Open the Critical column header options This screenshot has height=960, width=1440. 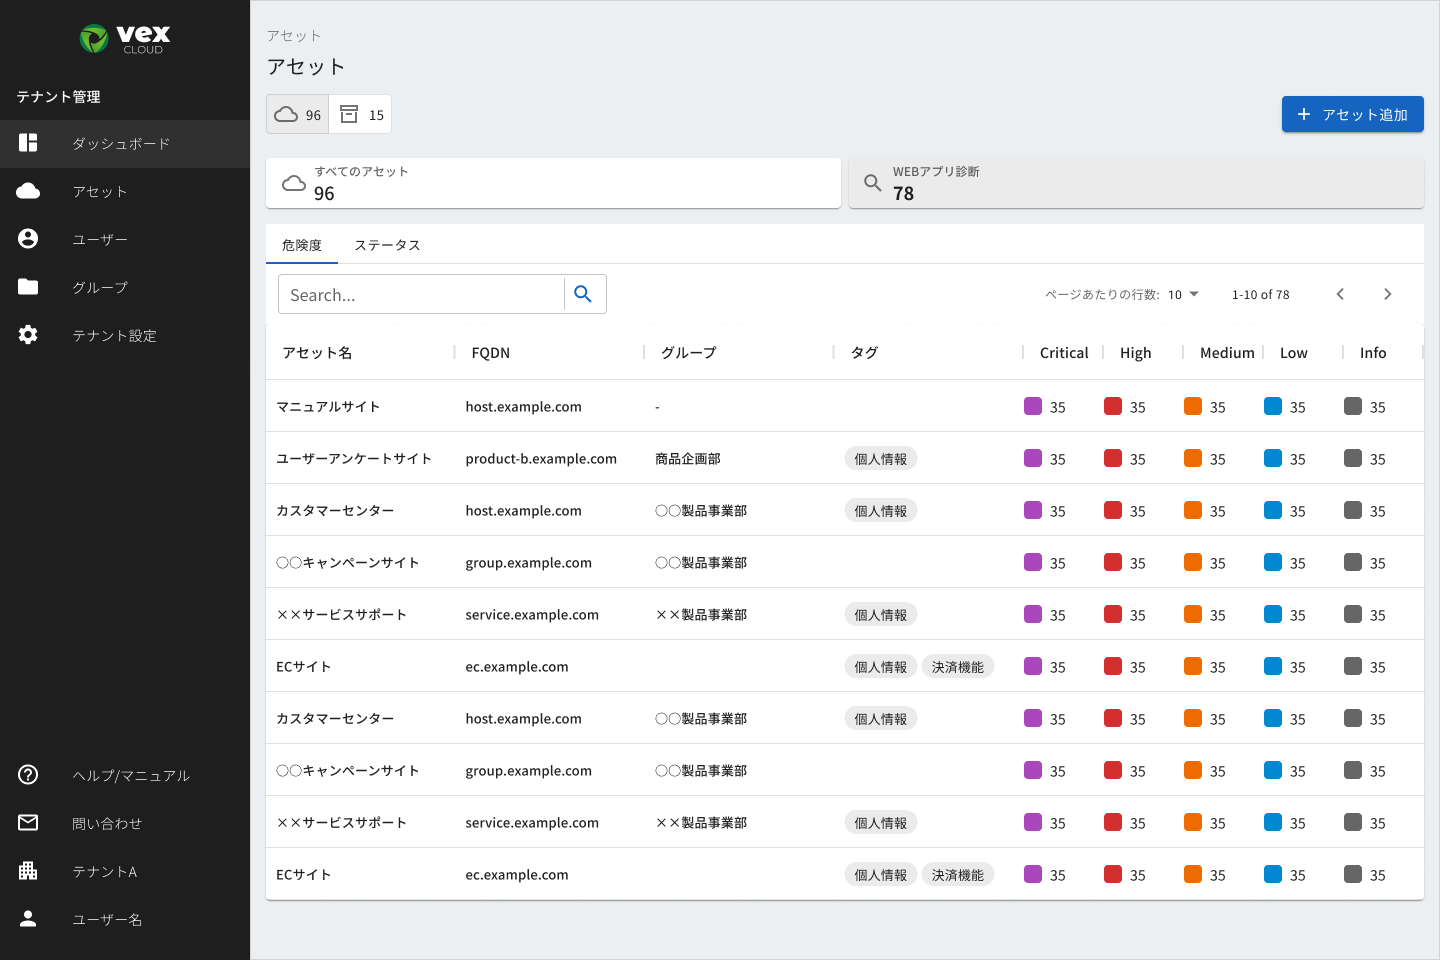click(x=1063, y=352)
